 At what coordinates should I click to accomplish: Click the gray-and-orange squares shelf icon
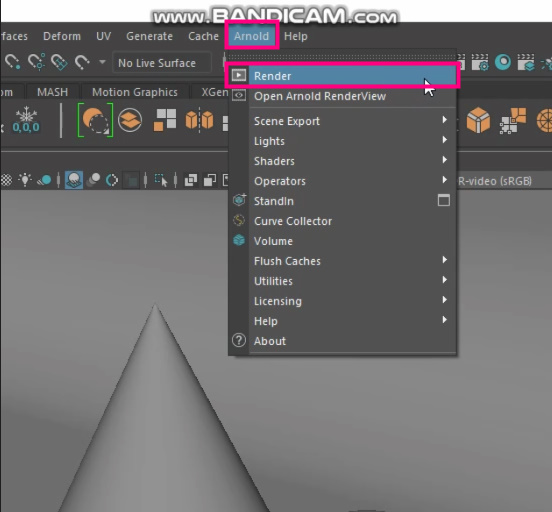[165, 120]
